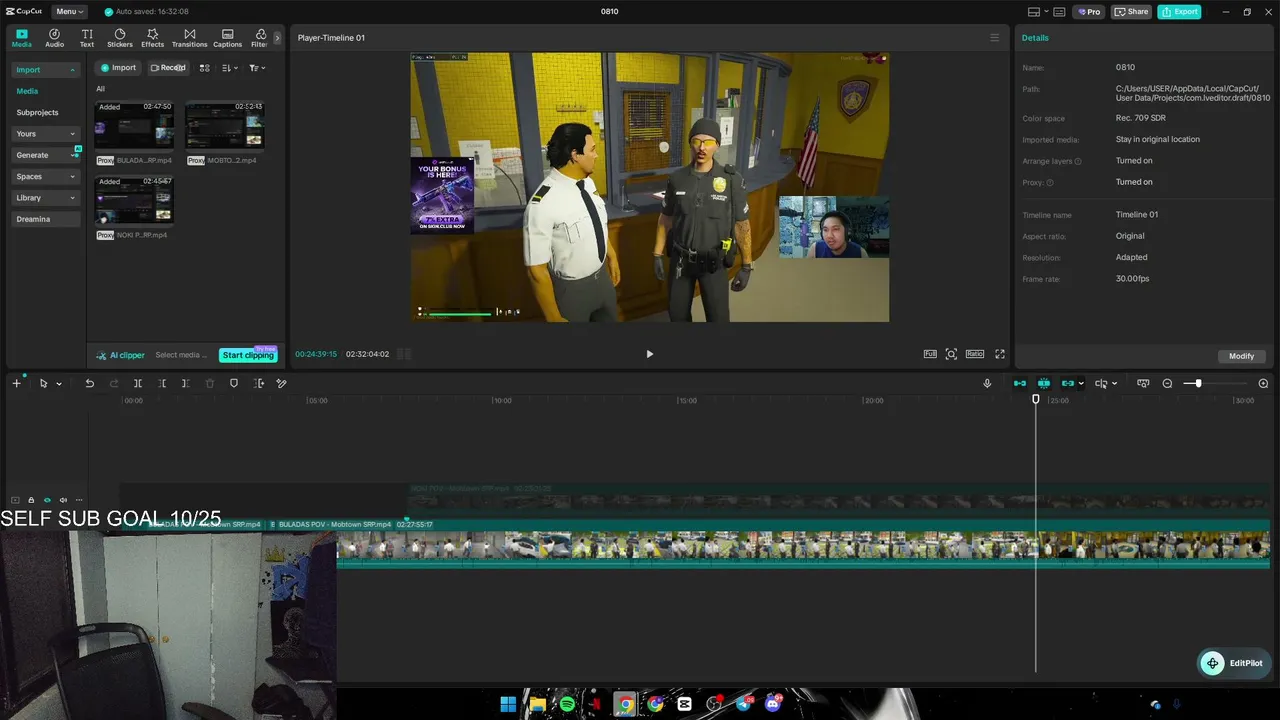Open the Audio tab
Viewport: 1280px width, 720px height.
click(54, 38)
